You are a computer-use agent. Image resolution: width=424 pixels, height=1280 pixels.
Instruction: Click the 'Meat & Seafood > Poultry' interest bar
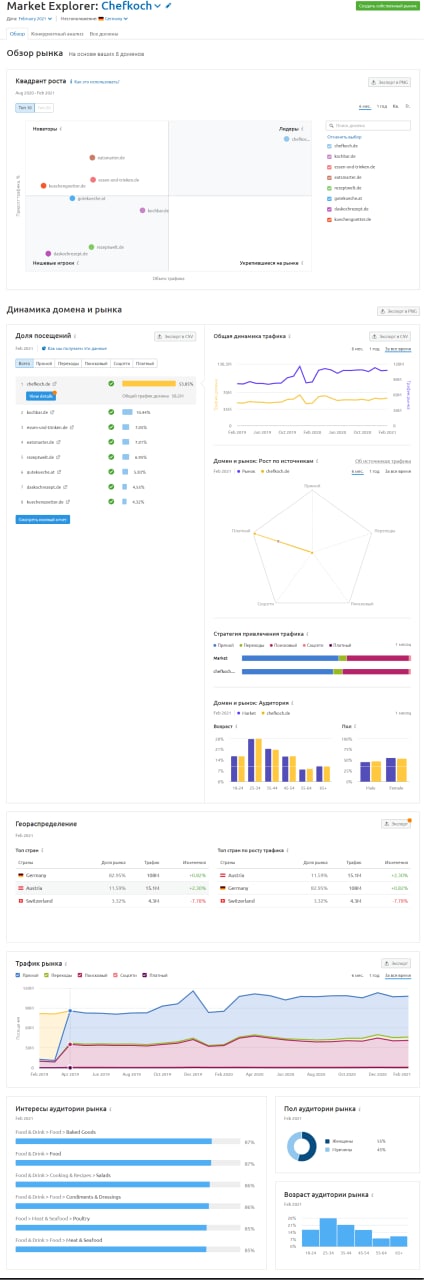(128, 1227)
